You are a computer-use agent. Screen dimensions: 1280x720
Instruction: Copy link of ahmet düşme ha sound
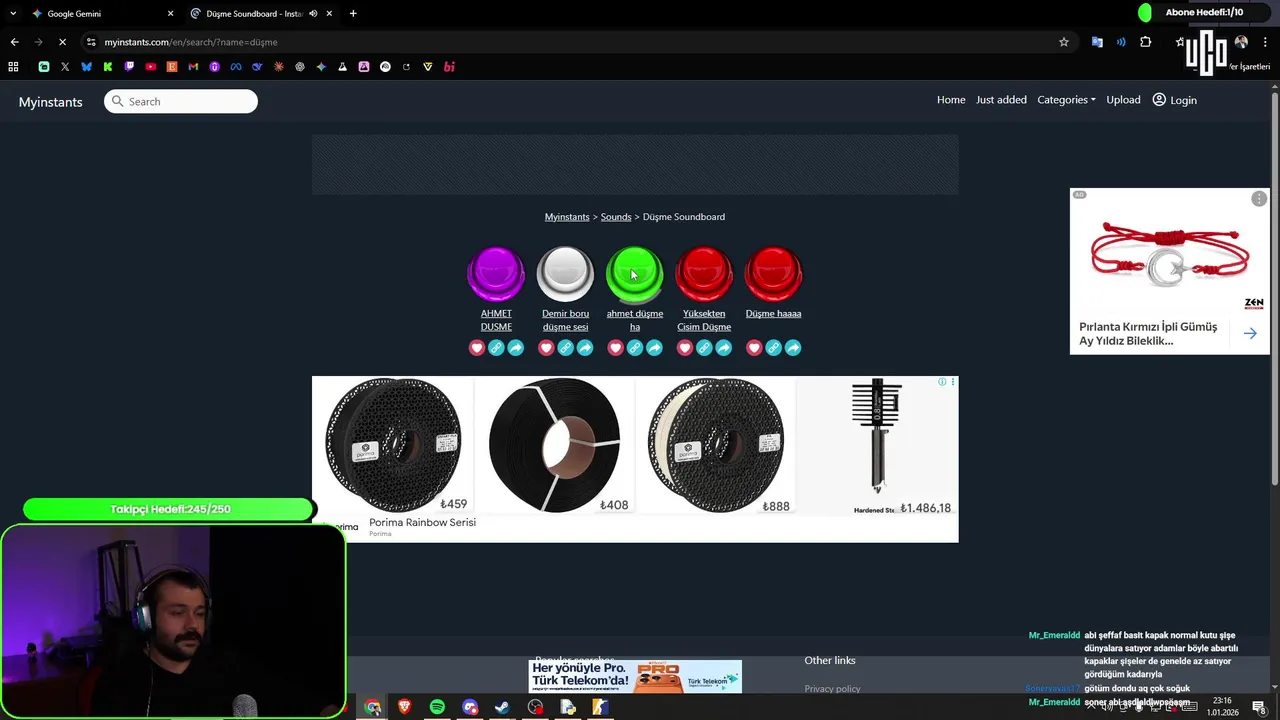coord(635,348)
